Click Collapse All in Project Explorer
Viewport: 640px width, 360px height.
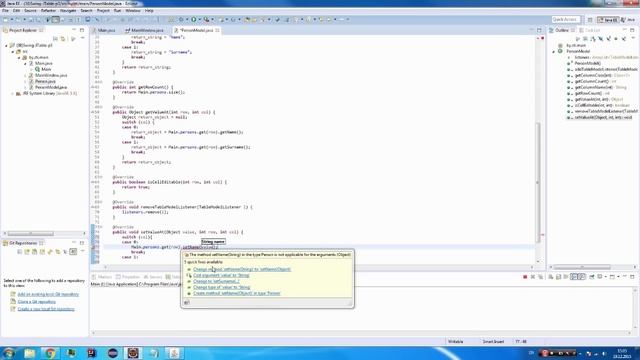(x=56, y=39)
